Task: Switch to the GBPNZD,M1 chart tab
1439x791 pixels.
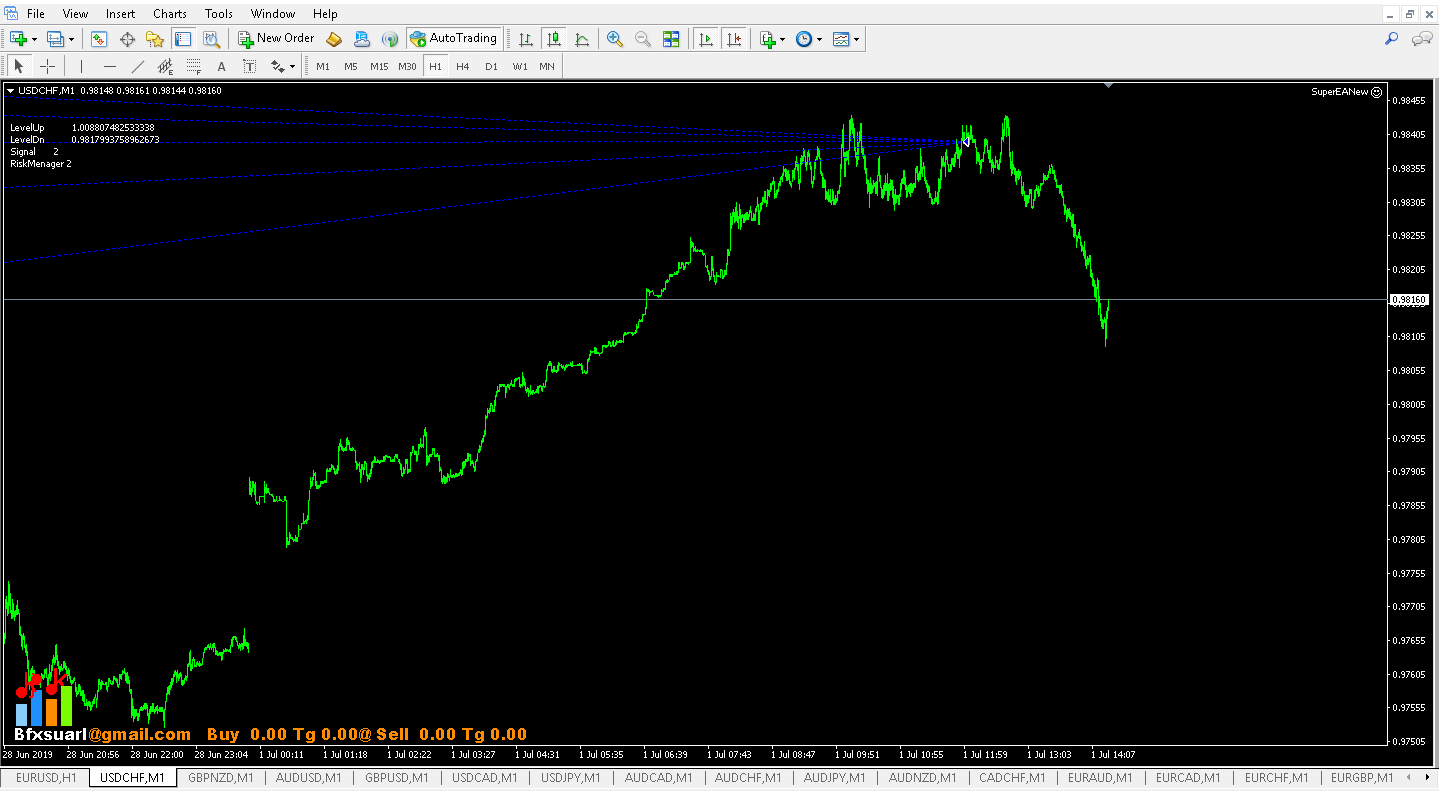Action: click(x=221, y=778)
